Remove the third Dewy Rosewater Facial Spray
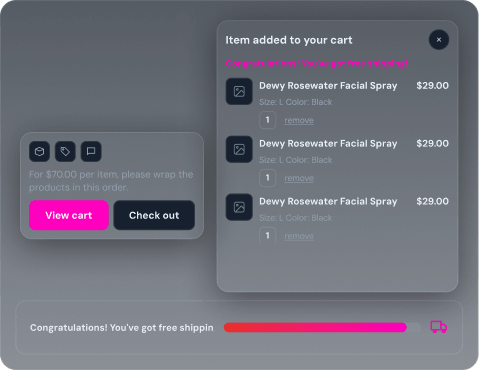This screenshot has width=479, height=370. point(299,236)
